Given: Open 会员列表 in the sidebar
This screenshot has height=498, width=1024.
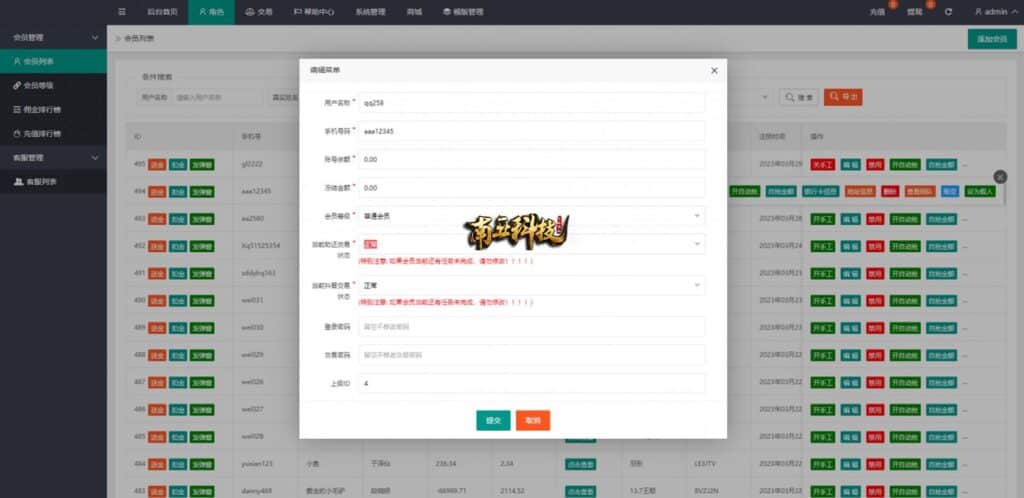Looking at the screenshot, I should [53, 61].
